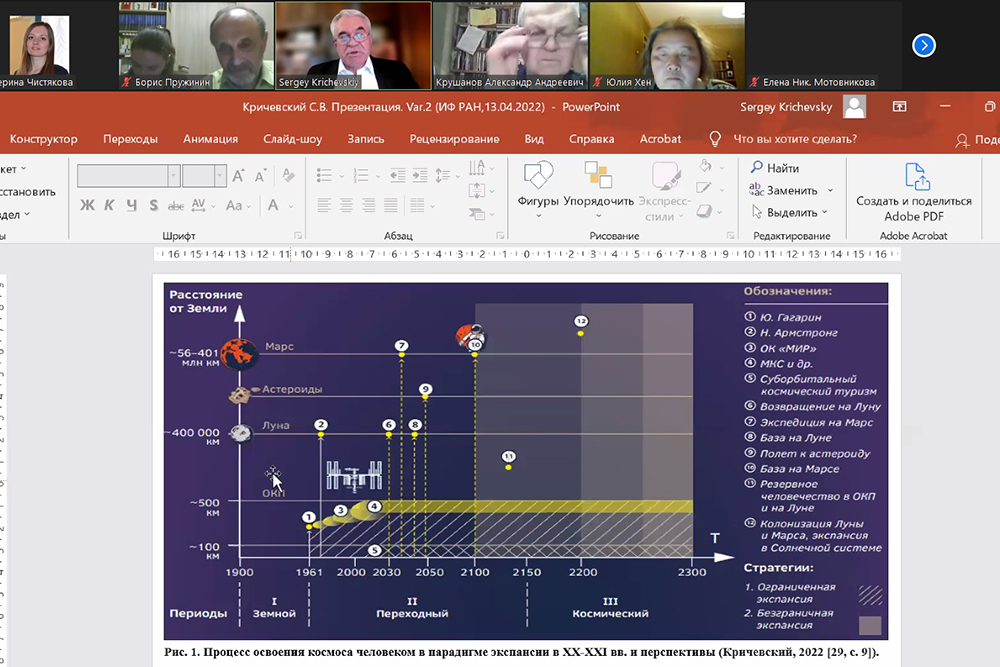Open the Фигуры shapes gallery
The width and height of the screenshot is (1000, 667).
[x=538, y=185]
